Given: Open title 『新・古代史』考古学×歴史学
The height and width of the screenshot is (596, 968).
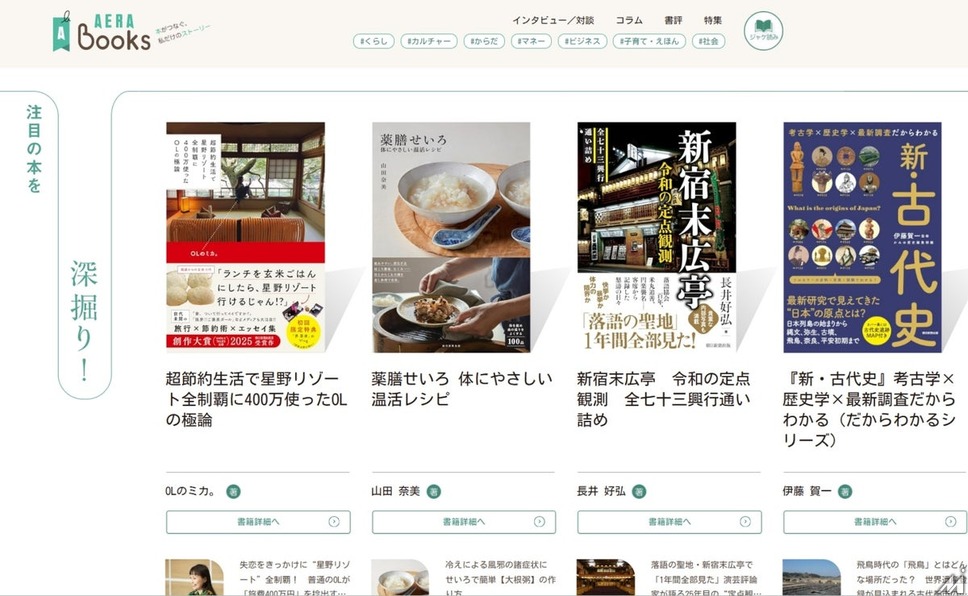Looking at the screenshot, I should (869, 409).
